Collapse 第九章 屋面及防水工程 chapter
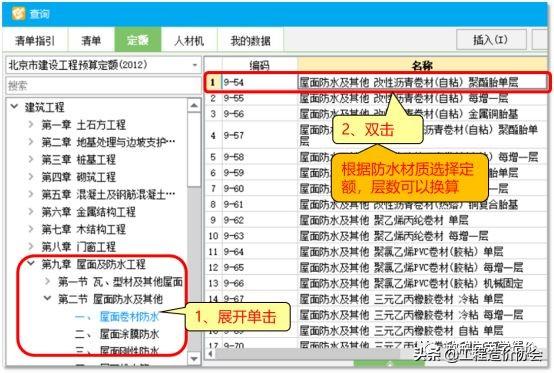 [x=31, y=263]
